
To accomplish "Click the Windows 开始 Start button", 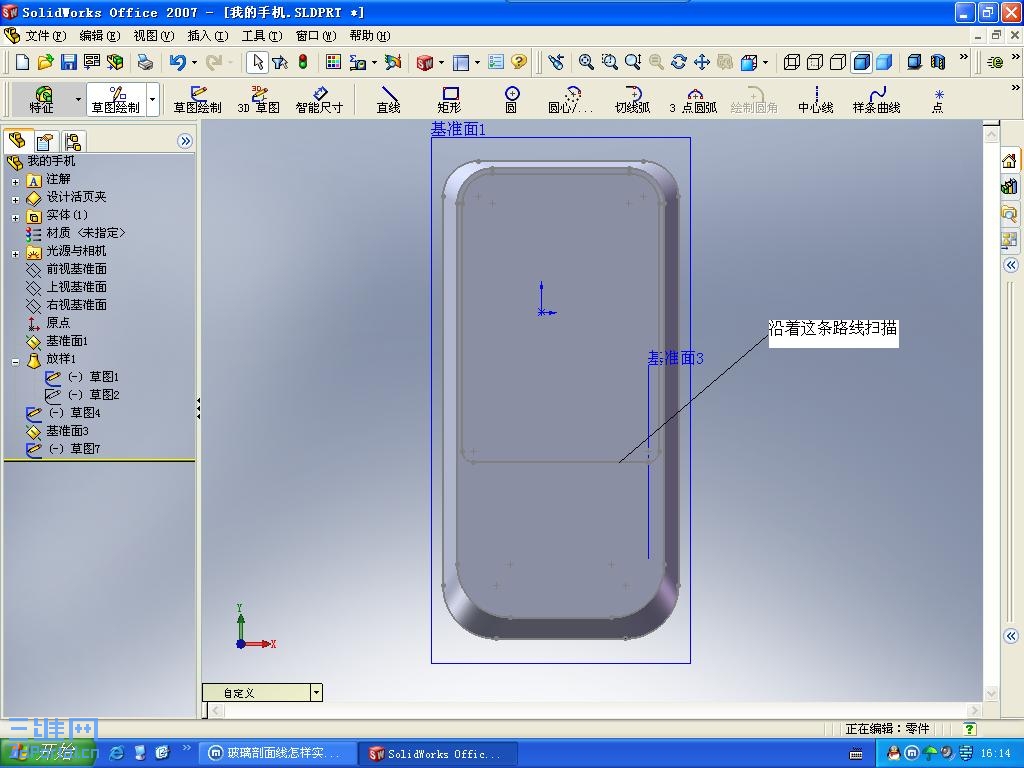I will point(49,753).
